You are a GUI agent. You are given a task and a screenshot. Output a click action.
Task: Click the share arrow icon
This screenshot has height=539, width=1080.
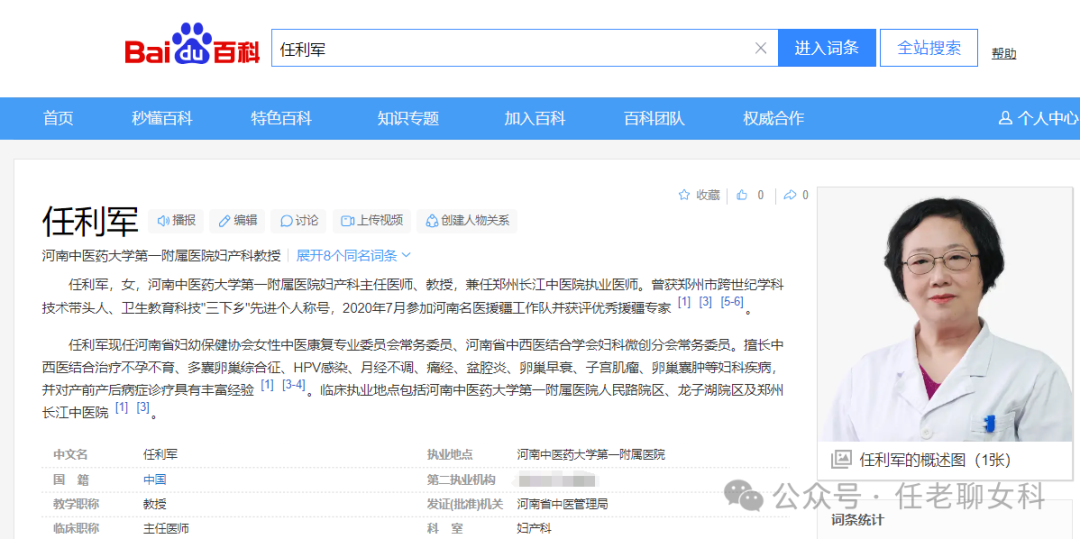[x=790, y=195]
